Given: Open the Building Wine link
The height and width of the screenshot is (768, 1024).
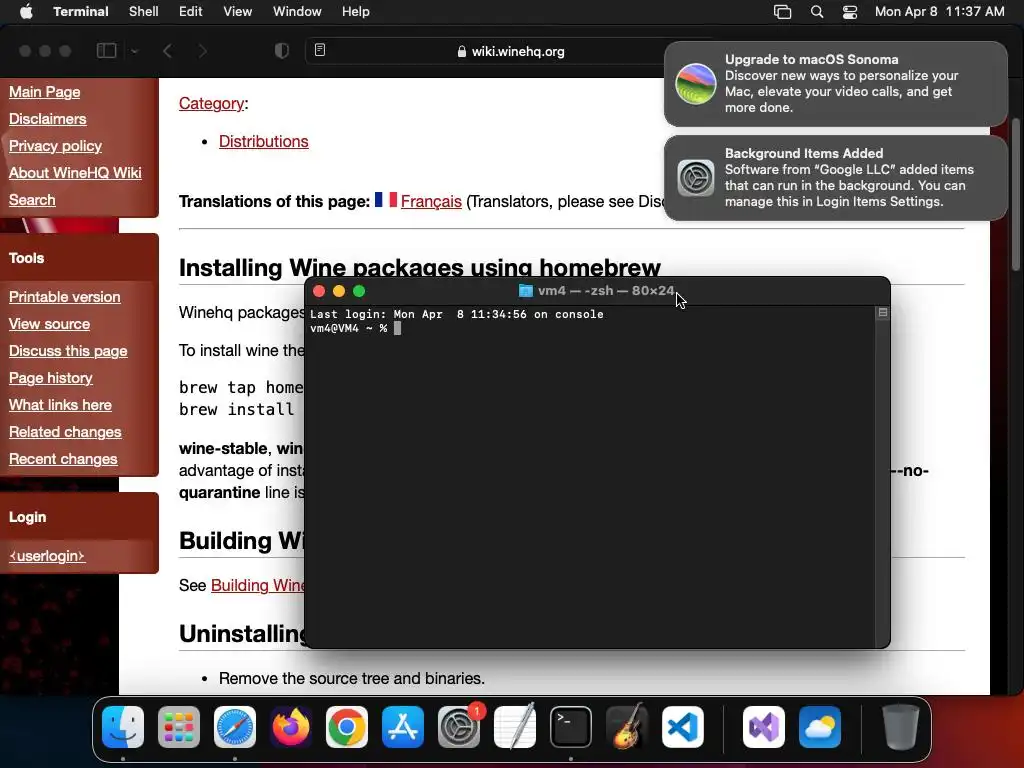Looking at the screenshot, I should click(x=258, y=585).
